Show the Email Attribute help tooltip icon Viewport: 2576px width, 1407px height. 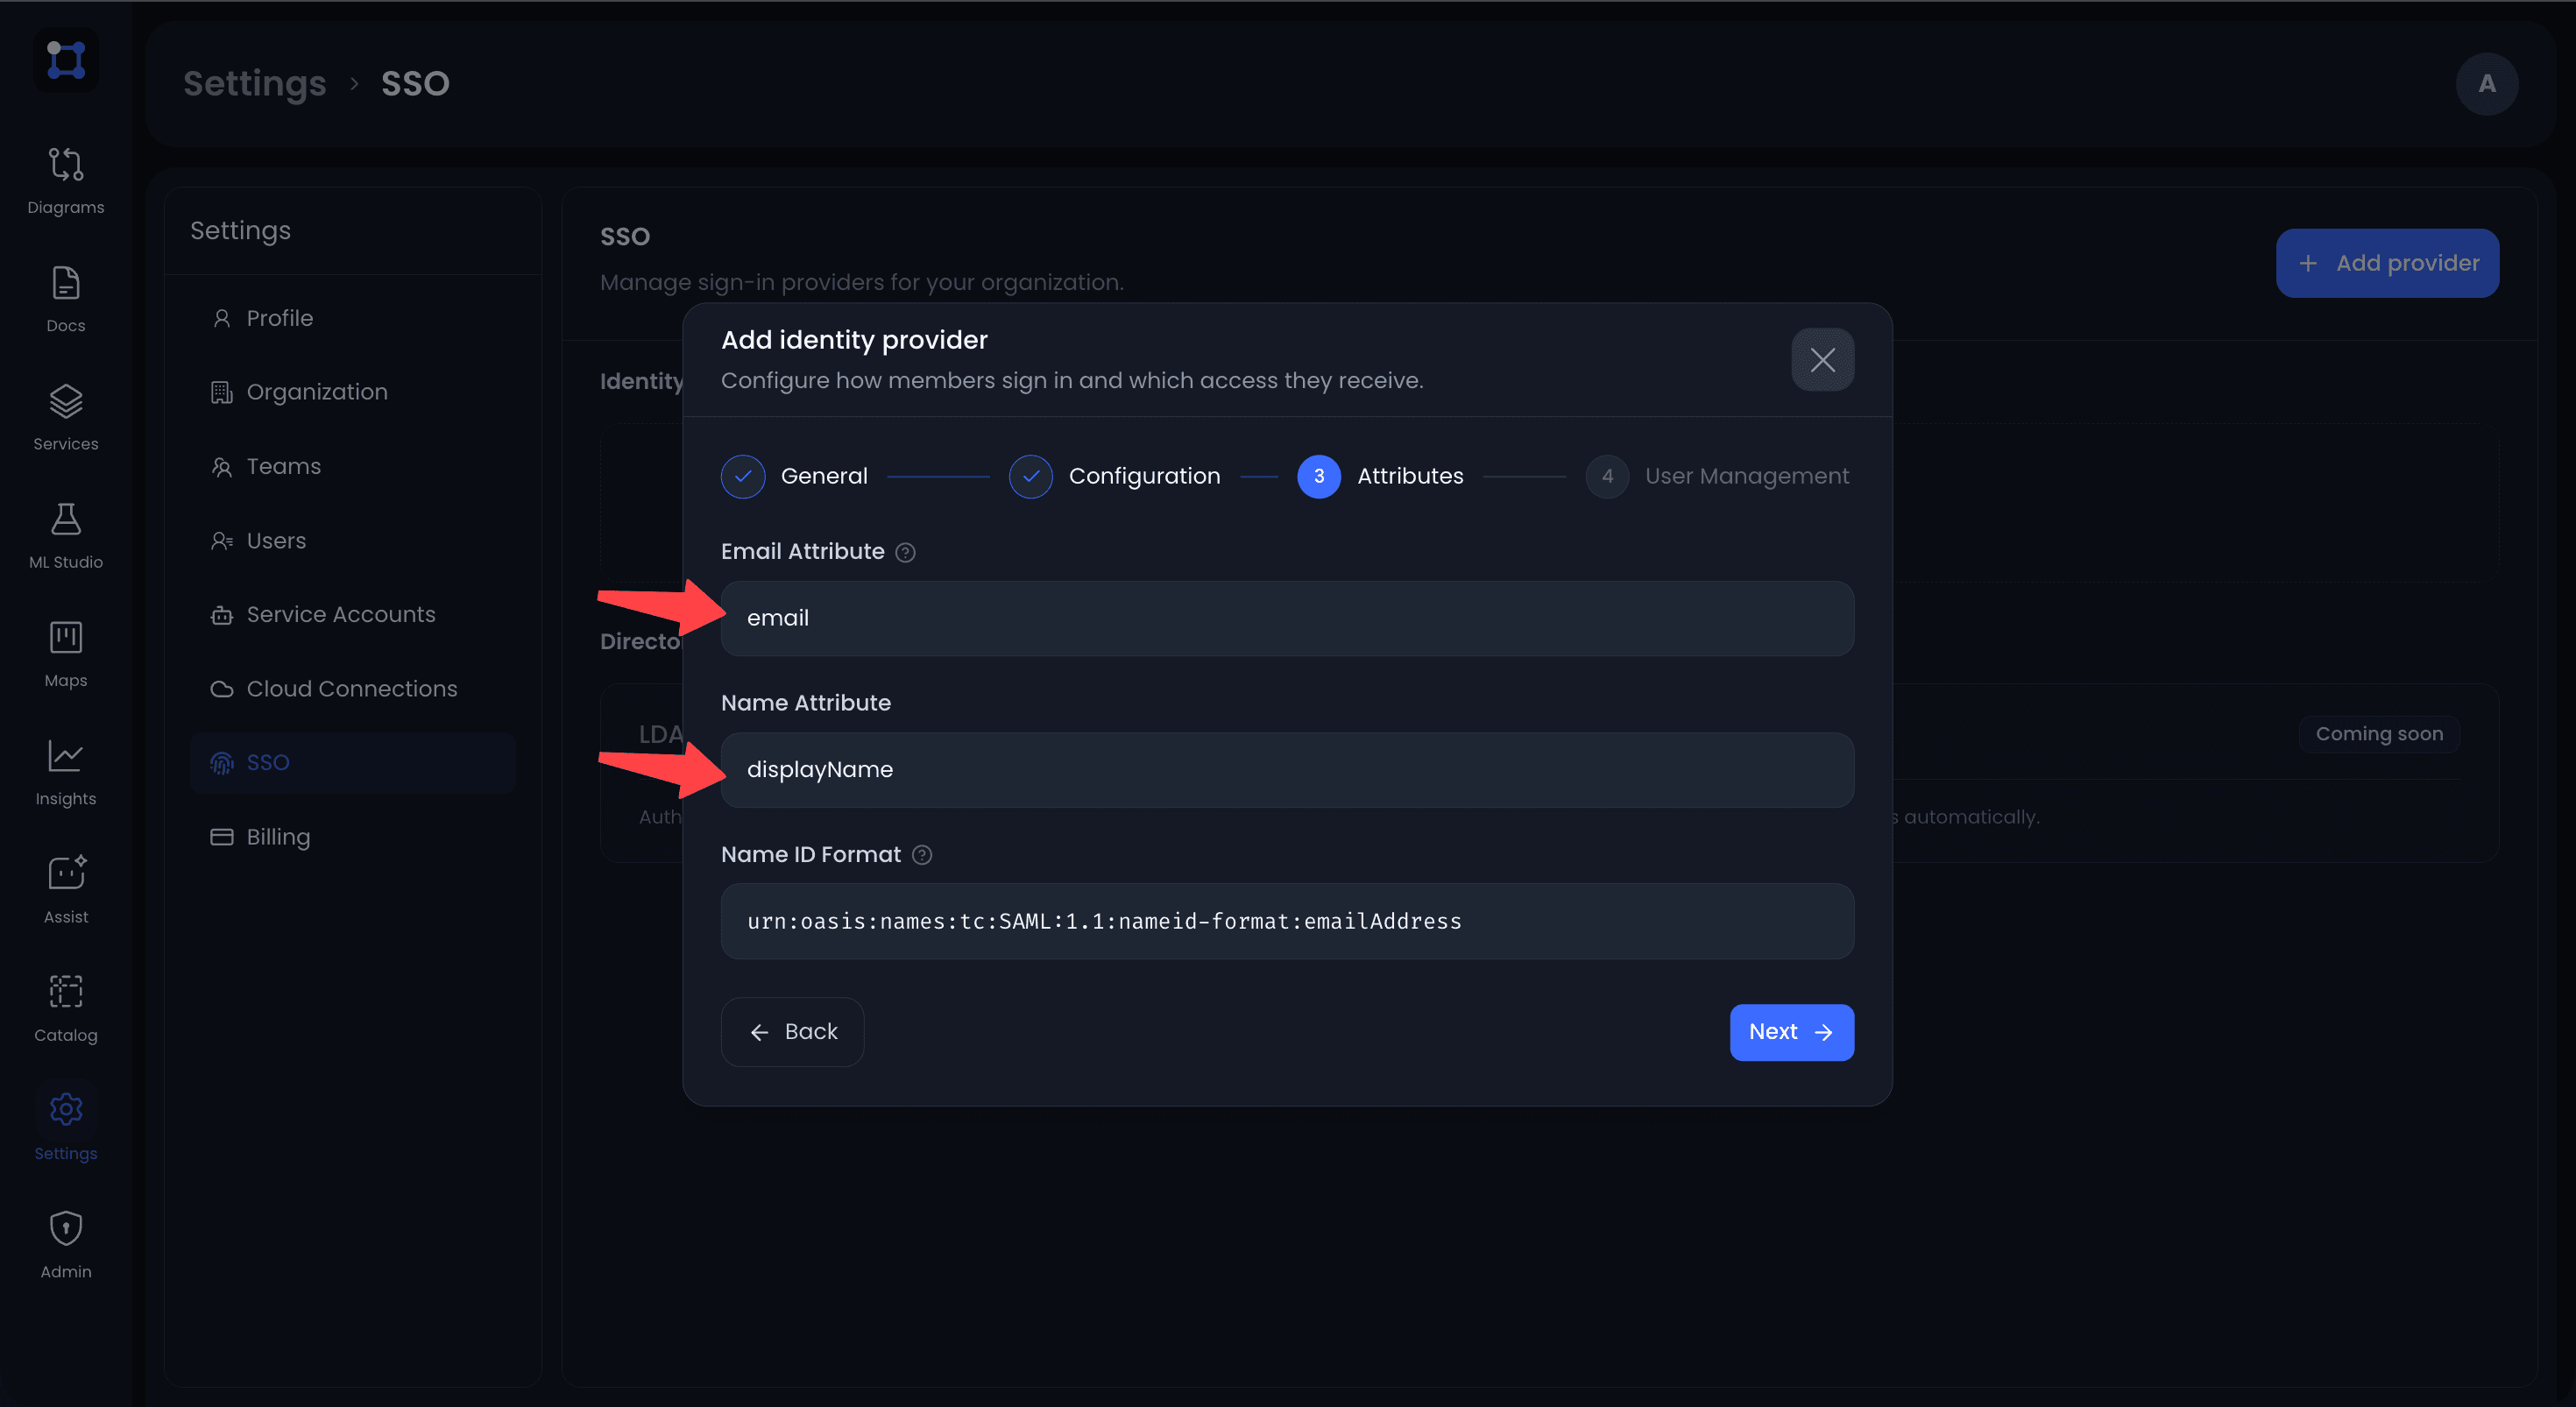[x=905, y=552]
